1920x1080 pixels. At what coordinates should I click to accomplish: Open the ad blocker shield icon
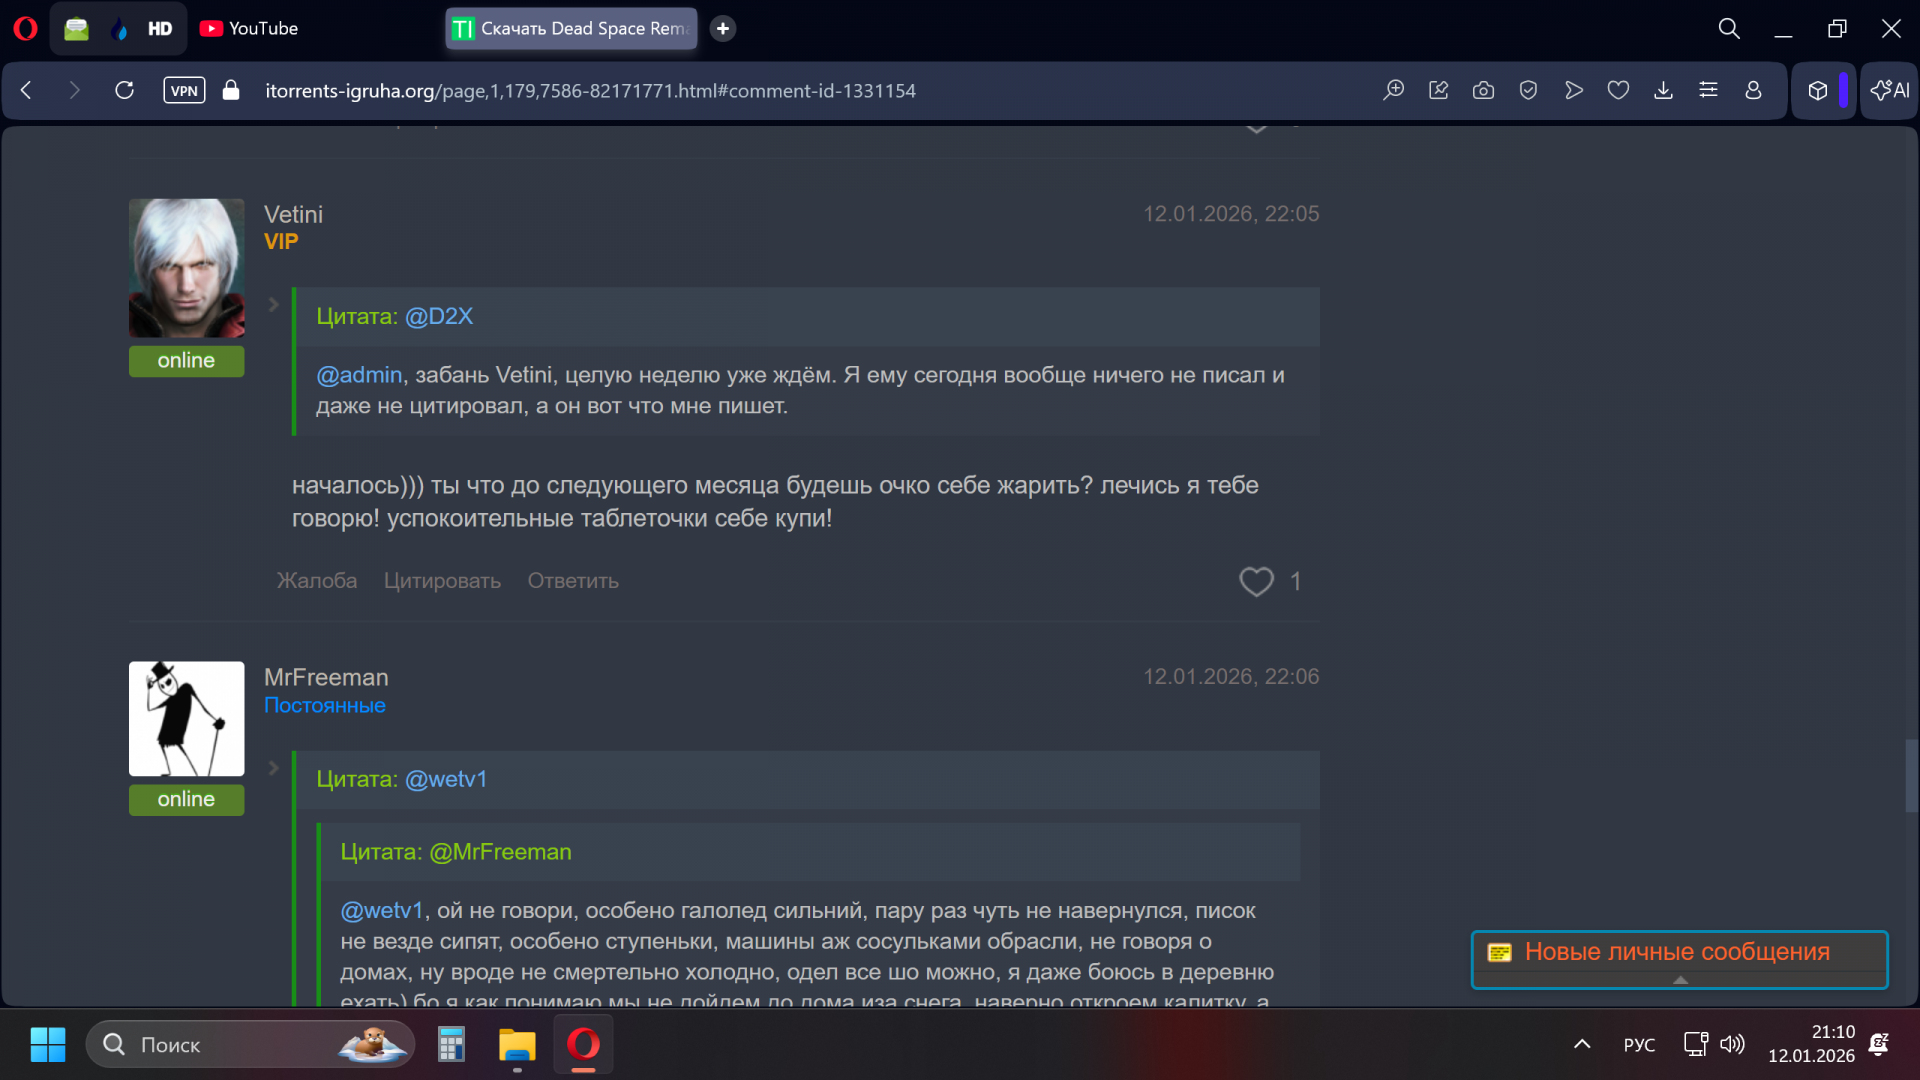[1528, 91]
